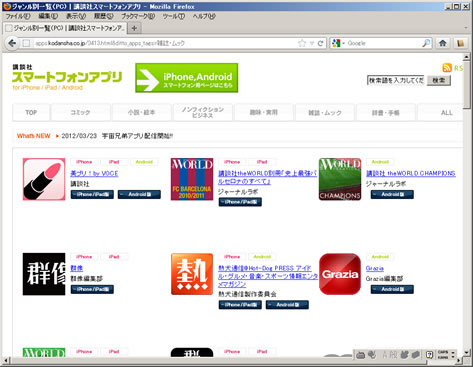Click the Google search engine icon dropdown
473x367 pixels.
pos(338,43)
